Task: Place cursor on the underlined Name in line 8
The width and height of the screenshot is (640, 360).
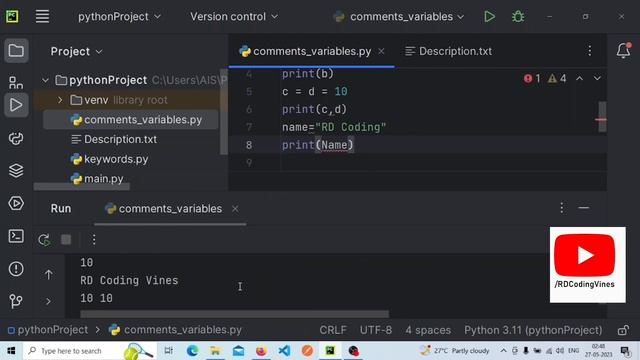Action: tap(334, 145)
